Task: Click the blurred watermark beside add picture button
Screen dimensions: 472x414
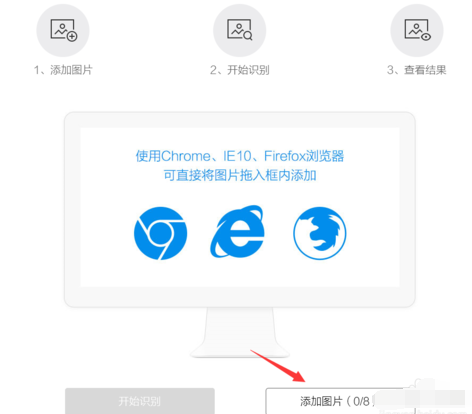Action: coord(435,396)
